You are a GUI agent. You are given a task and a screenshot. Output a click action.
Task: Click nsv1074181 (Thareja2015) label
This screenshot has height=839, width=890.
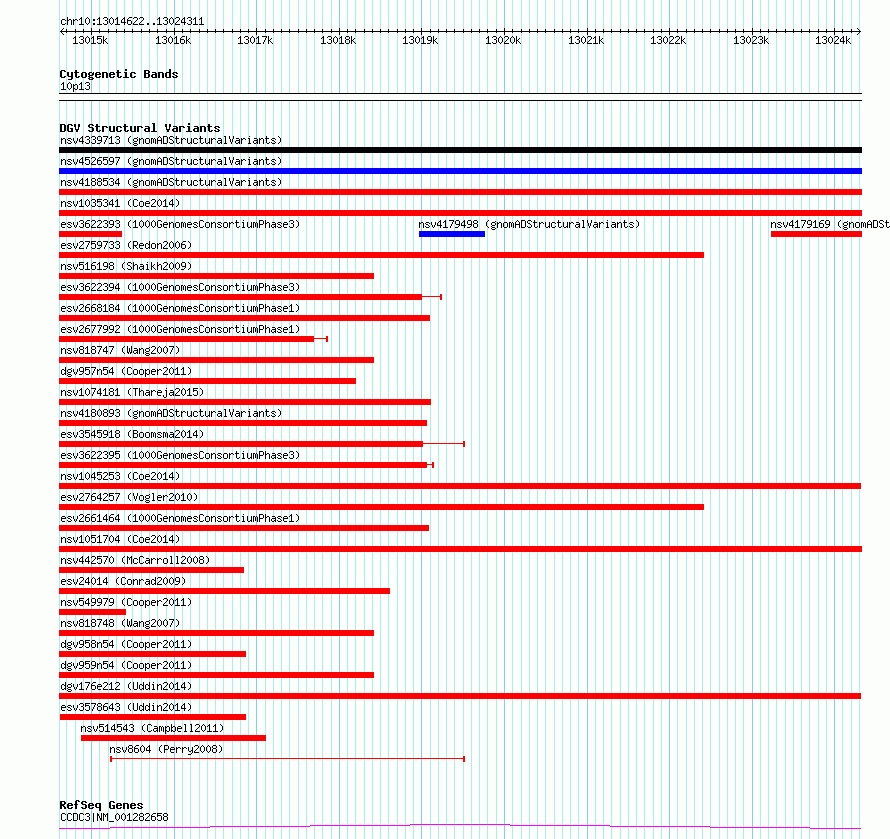pyautogui.click(x=132, y=392)
